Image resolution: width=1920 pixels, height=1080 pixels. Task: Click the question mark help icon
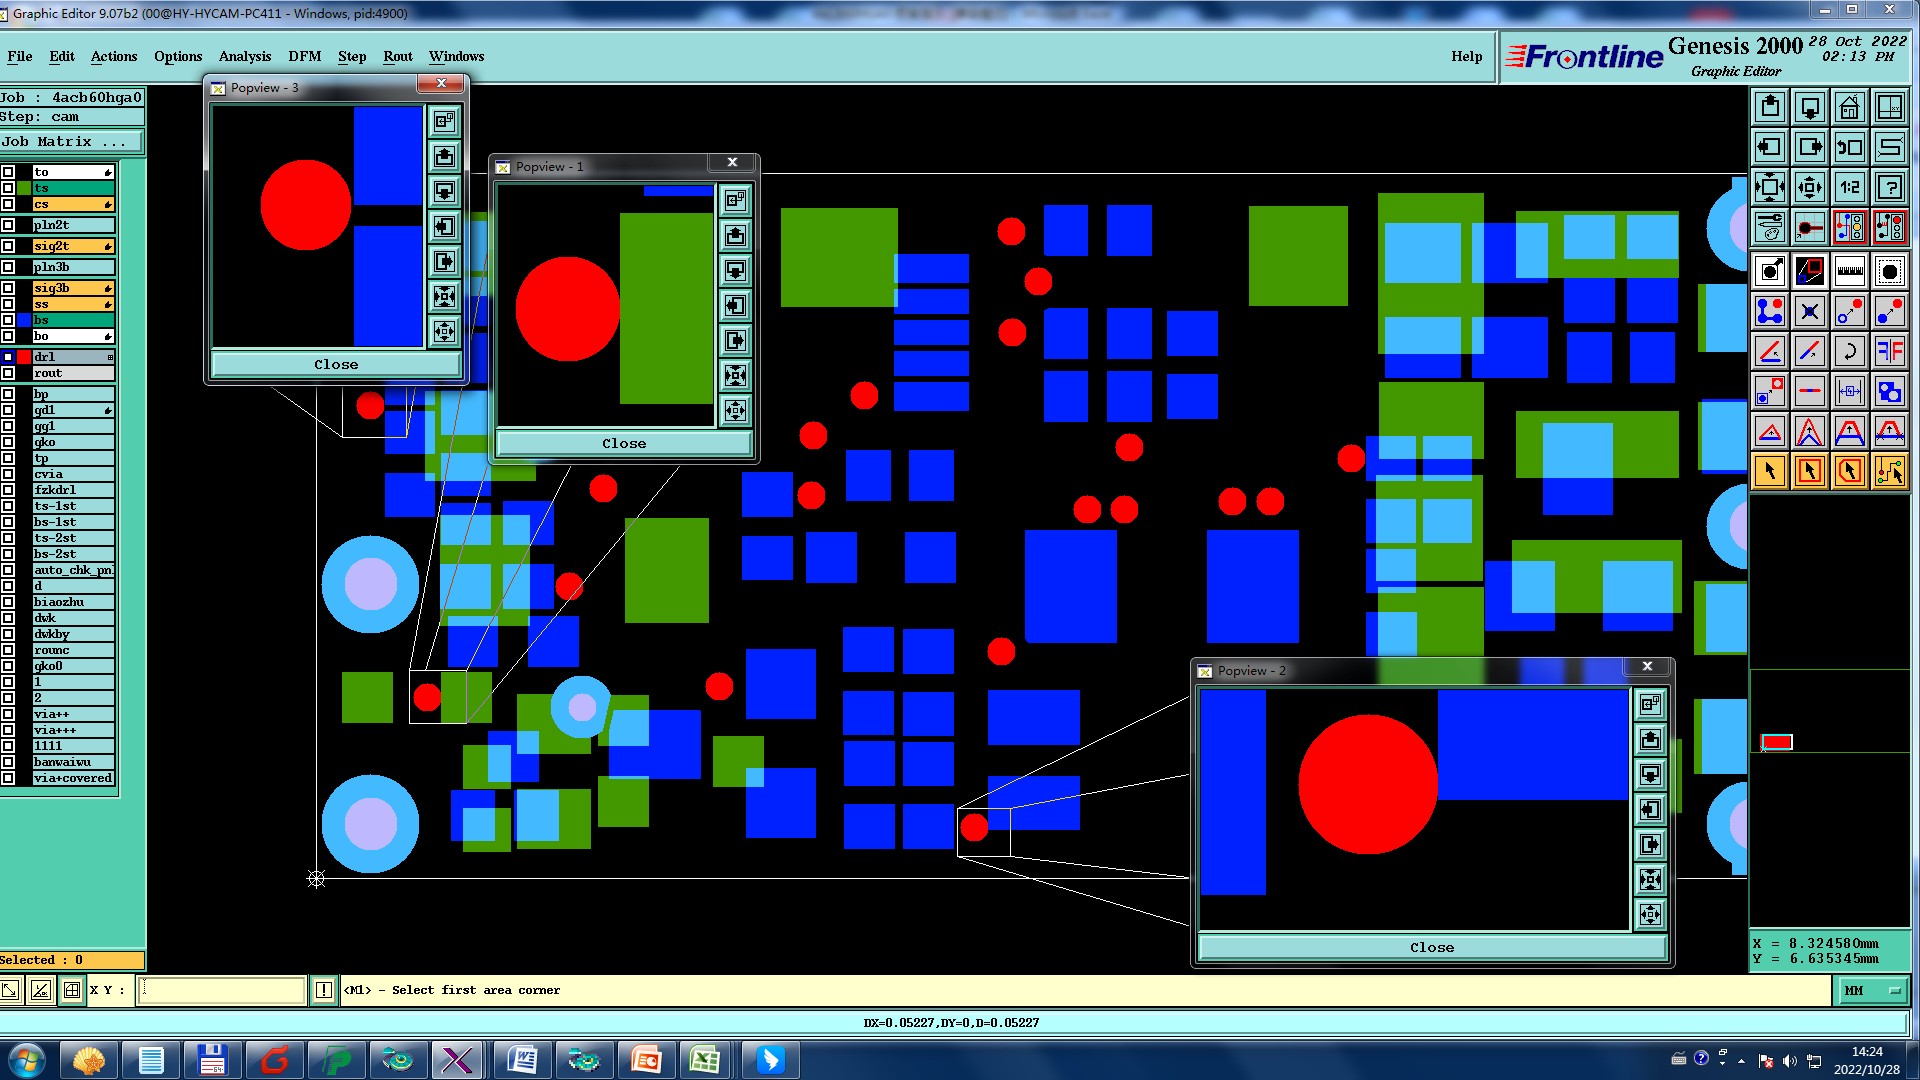[1889, 187]
